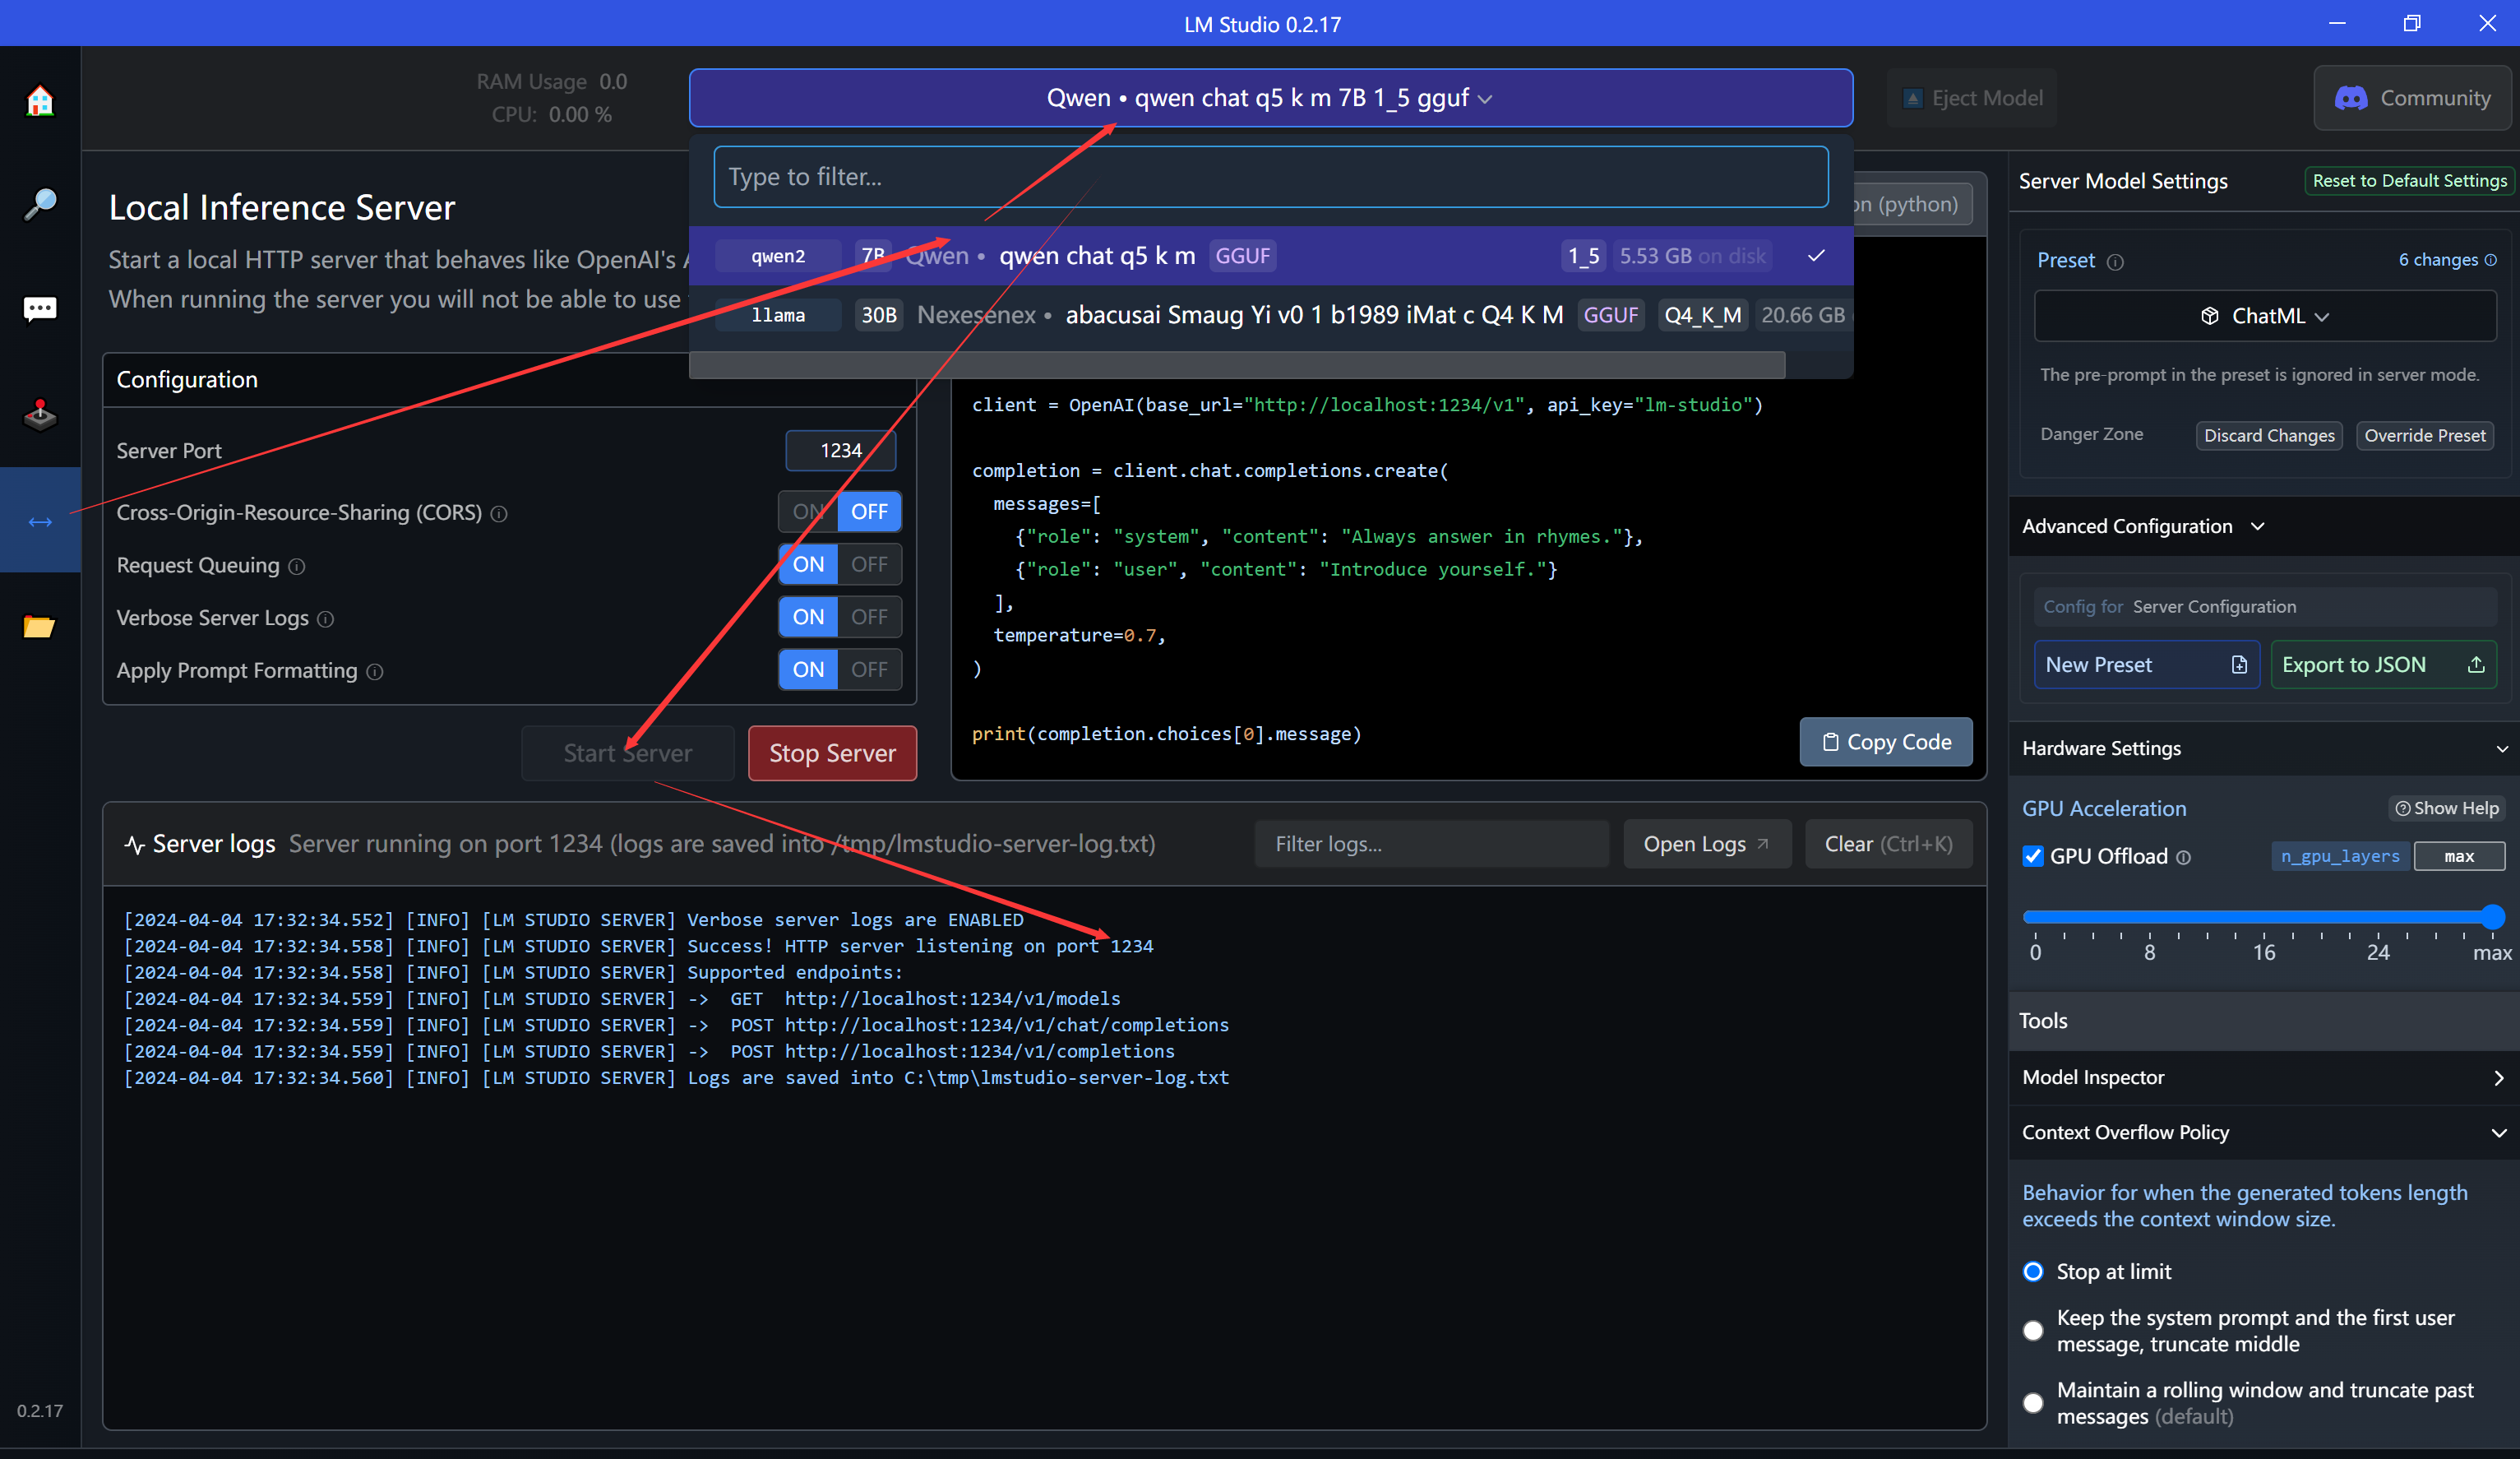This screenshot has width=2520, height=1459.
Task: Click the info icon beside Cross-Origin-Resource-Sharing
Action: (x=499, y=513)
